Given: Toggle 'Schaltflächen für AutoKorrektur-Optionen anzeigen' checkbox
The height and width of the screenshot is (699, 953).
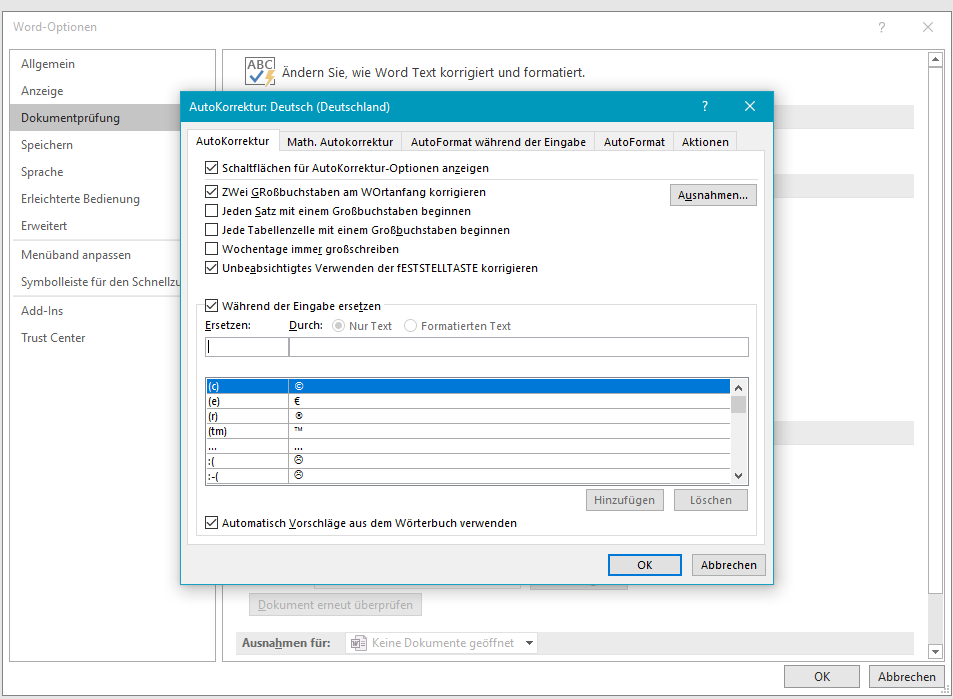Looking at the screenshot, I should (212, 168).
